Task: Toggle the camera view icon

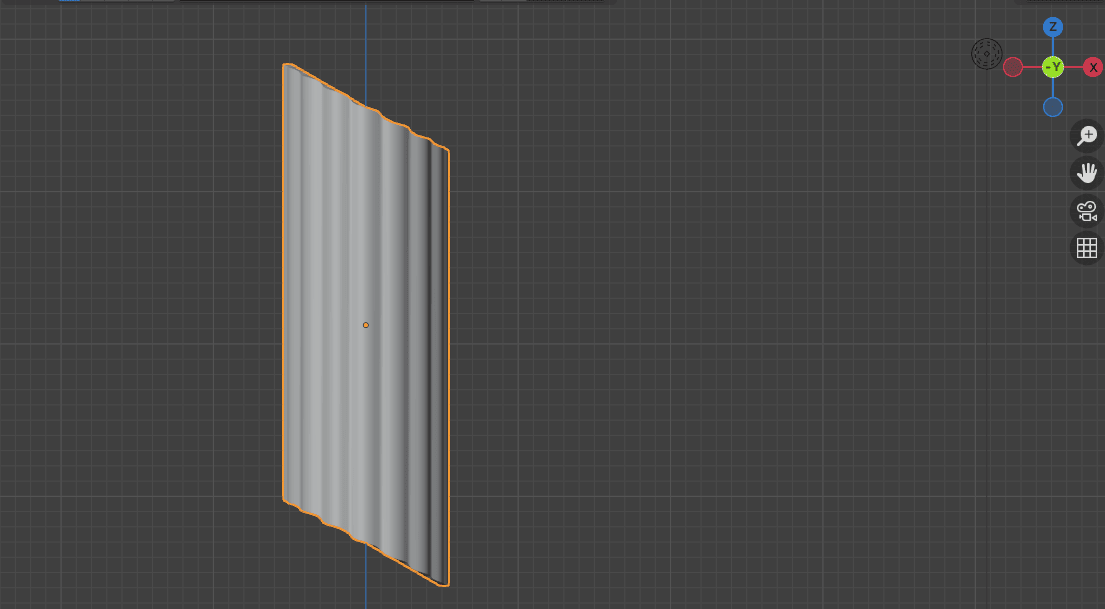Action: click(1086, 211)
